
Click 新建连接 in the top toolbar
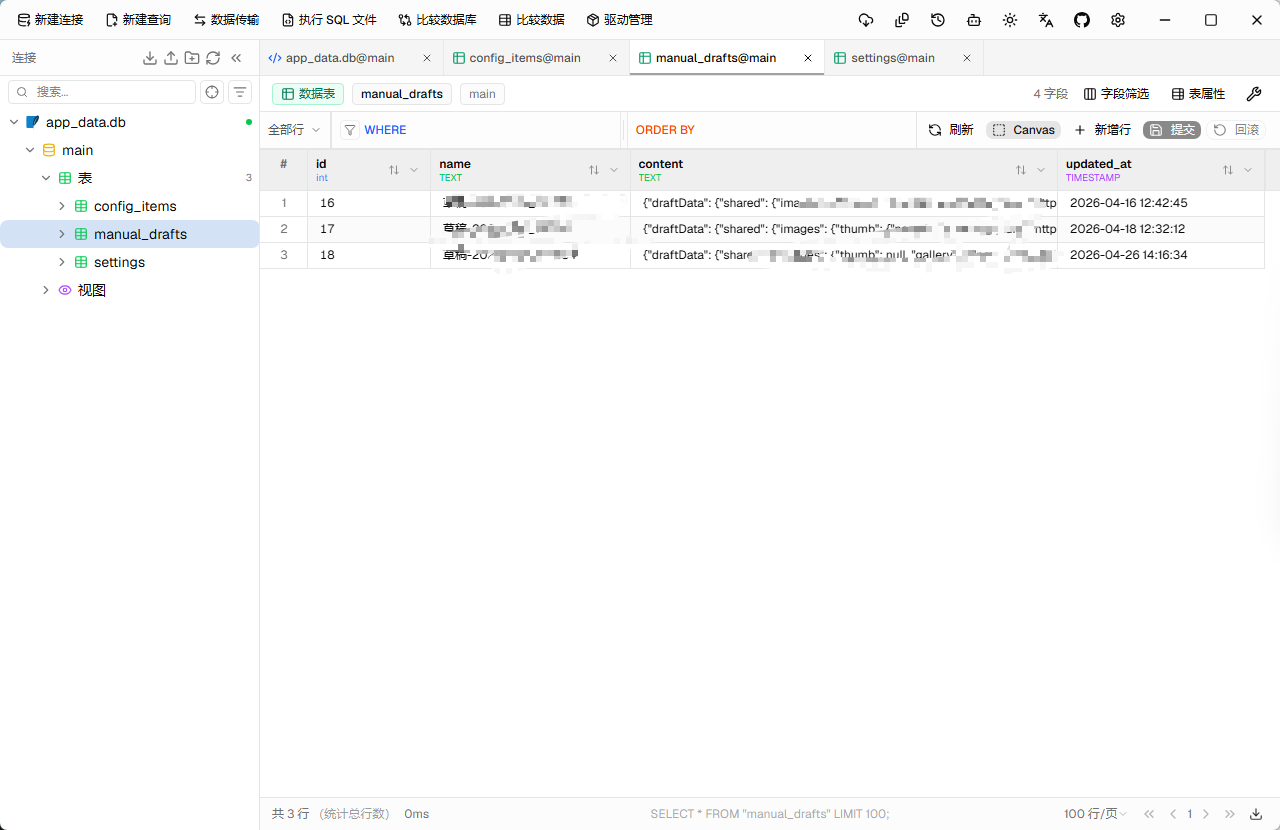[x=50, y=20]
